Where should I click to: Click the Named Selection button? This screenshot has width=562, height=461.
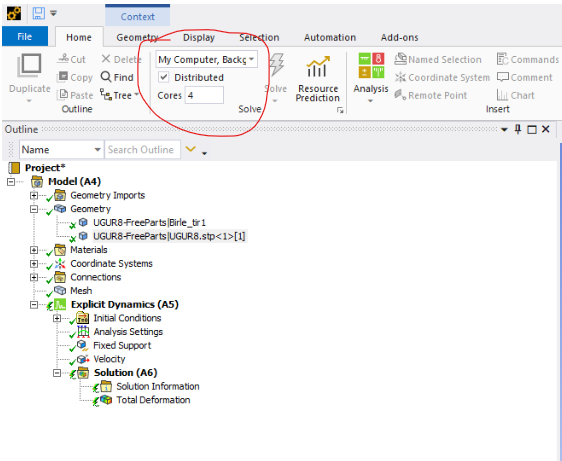point(438,60)
